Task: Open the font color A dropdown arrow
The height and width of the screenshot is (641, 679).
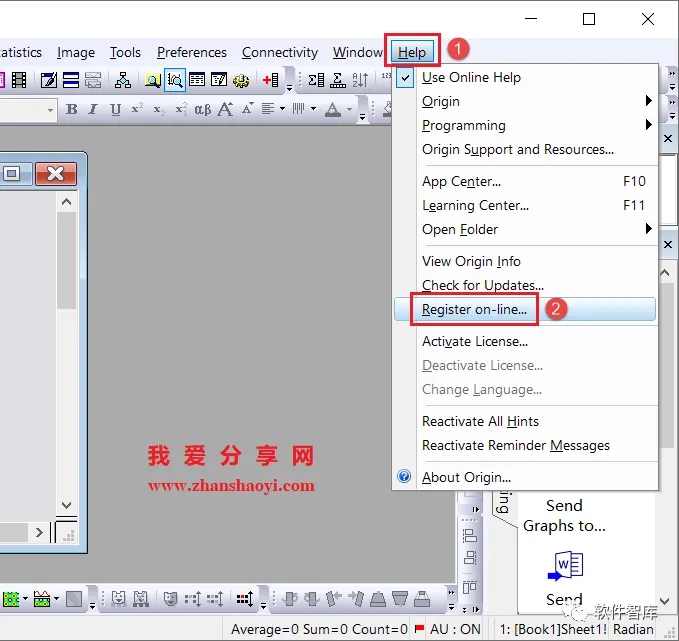Action: coord(349,109)
